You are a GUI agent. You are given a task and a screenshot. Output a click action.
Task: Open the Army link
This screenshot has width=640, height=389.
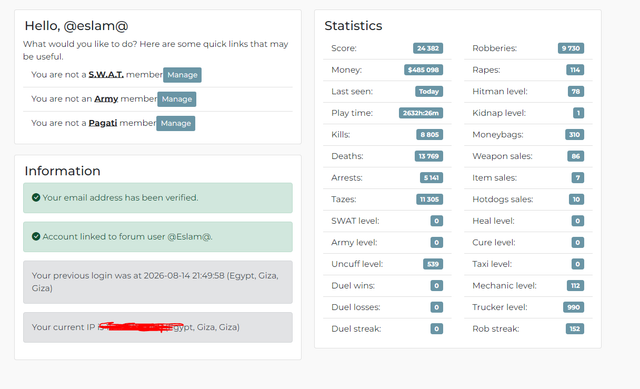(x=106, y=99)
